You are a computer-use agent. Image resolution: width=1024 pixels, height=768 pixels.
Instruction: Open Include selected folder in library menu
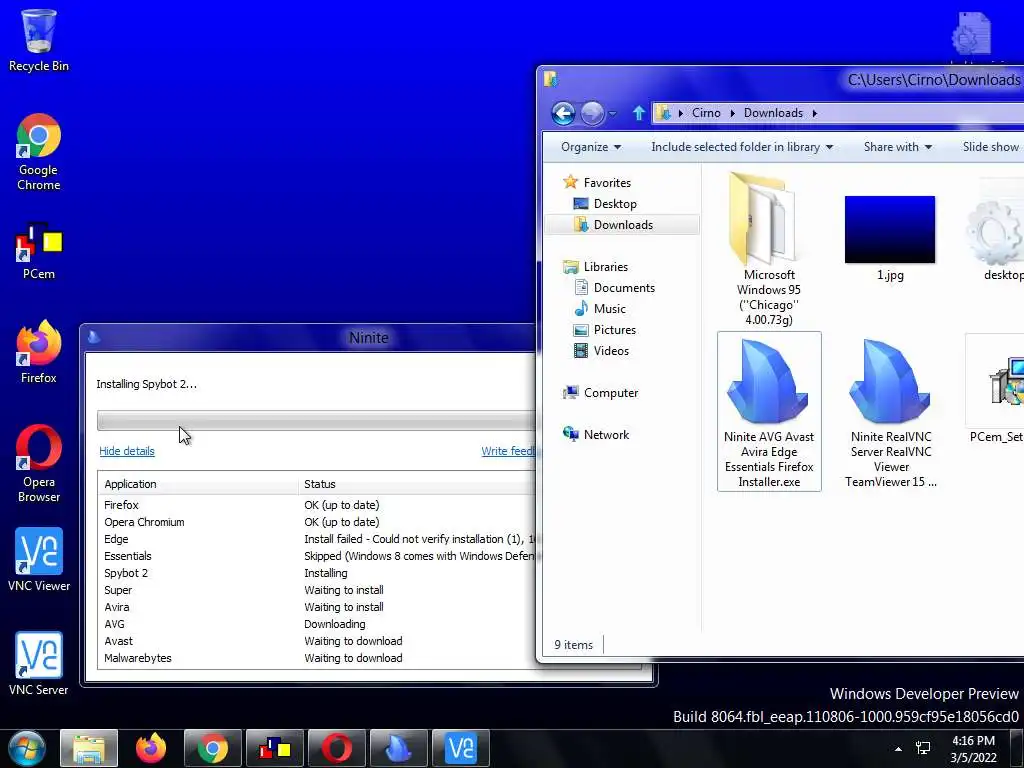coord(742,147)
